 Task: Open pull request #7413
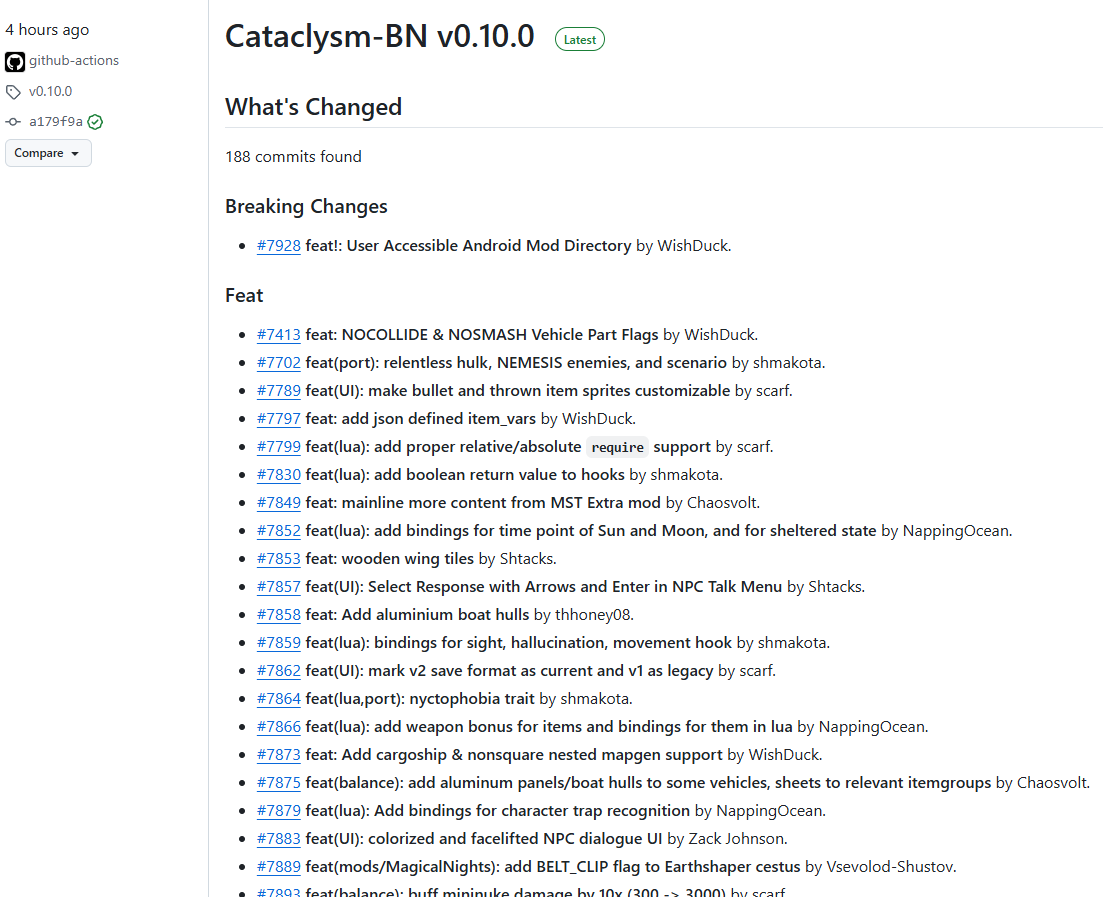tap(279, 335)
